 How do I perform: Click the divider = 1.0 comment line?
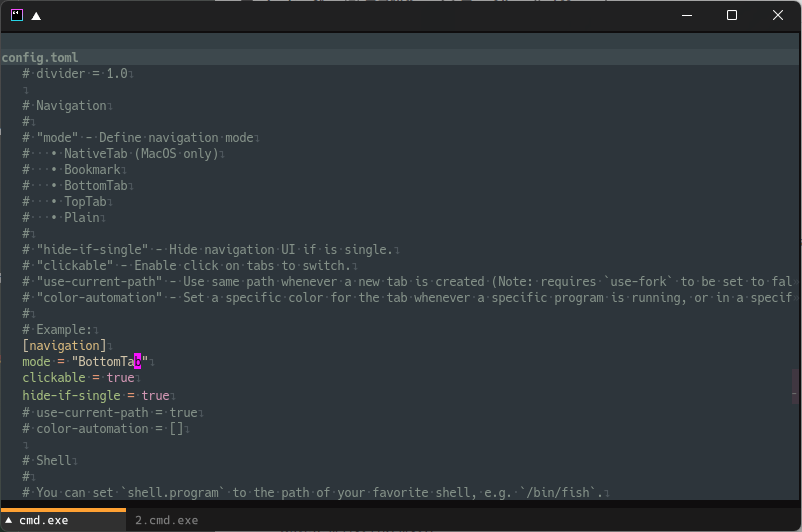[x=75, y=74]
